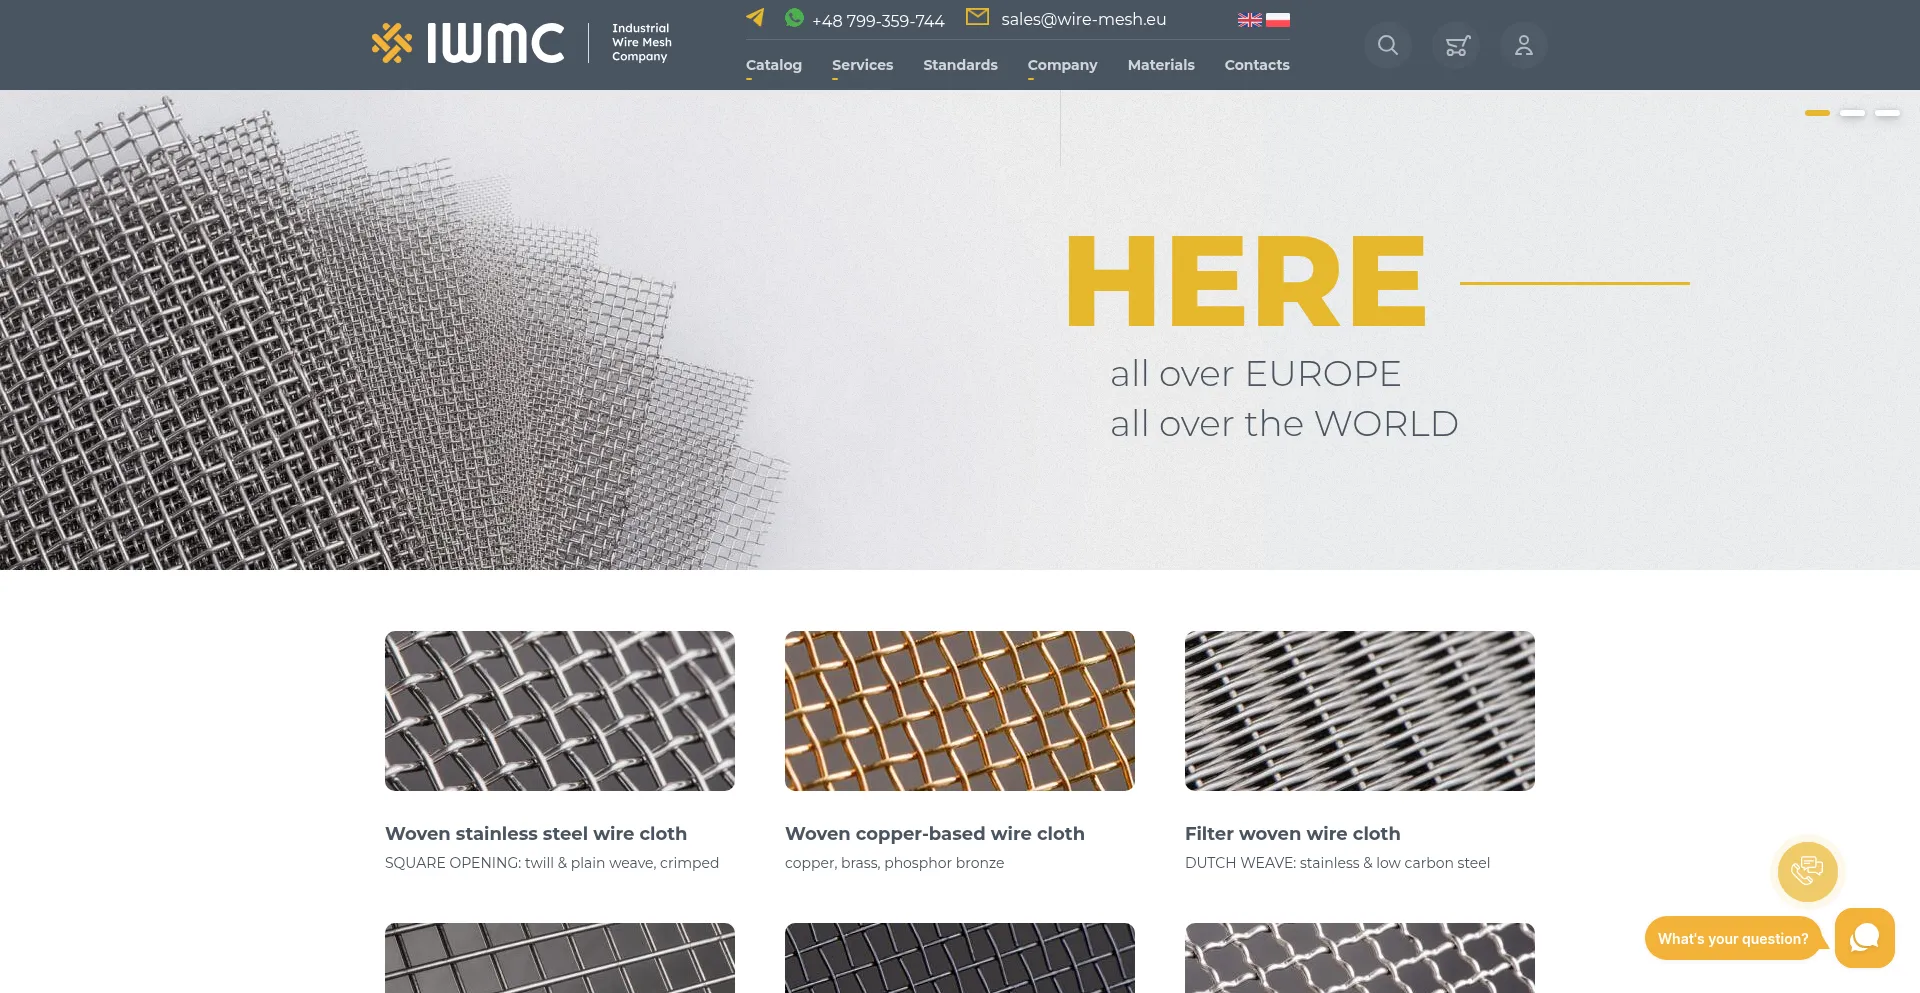Open the Contacts page
The image size is (1920, 993).
1257,65
